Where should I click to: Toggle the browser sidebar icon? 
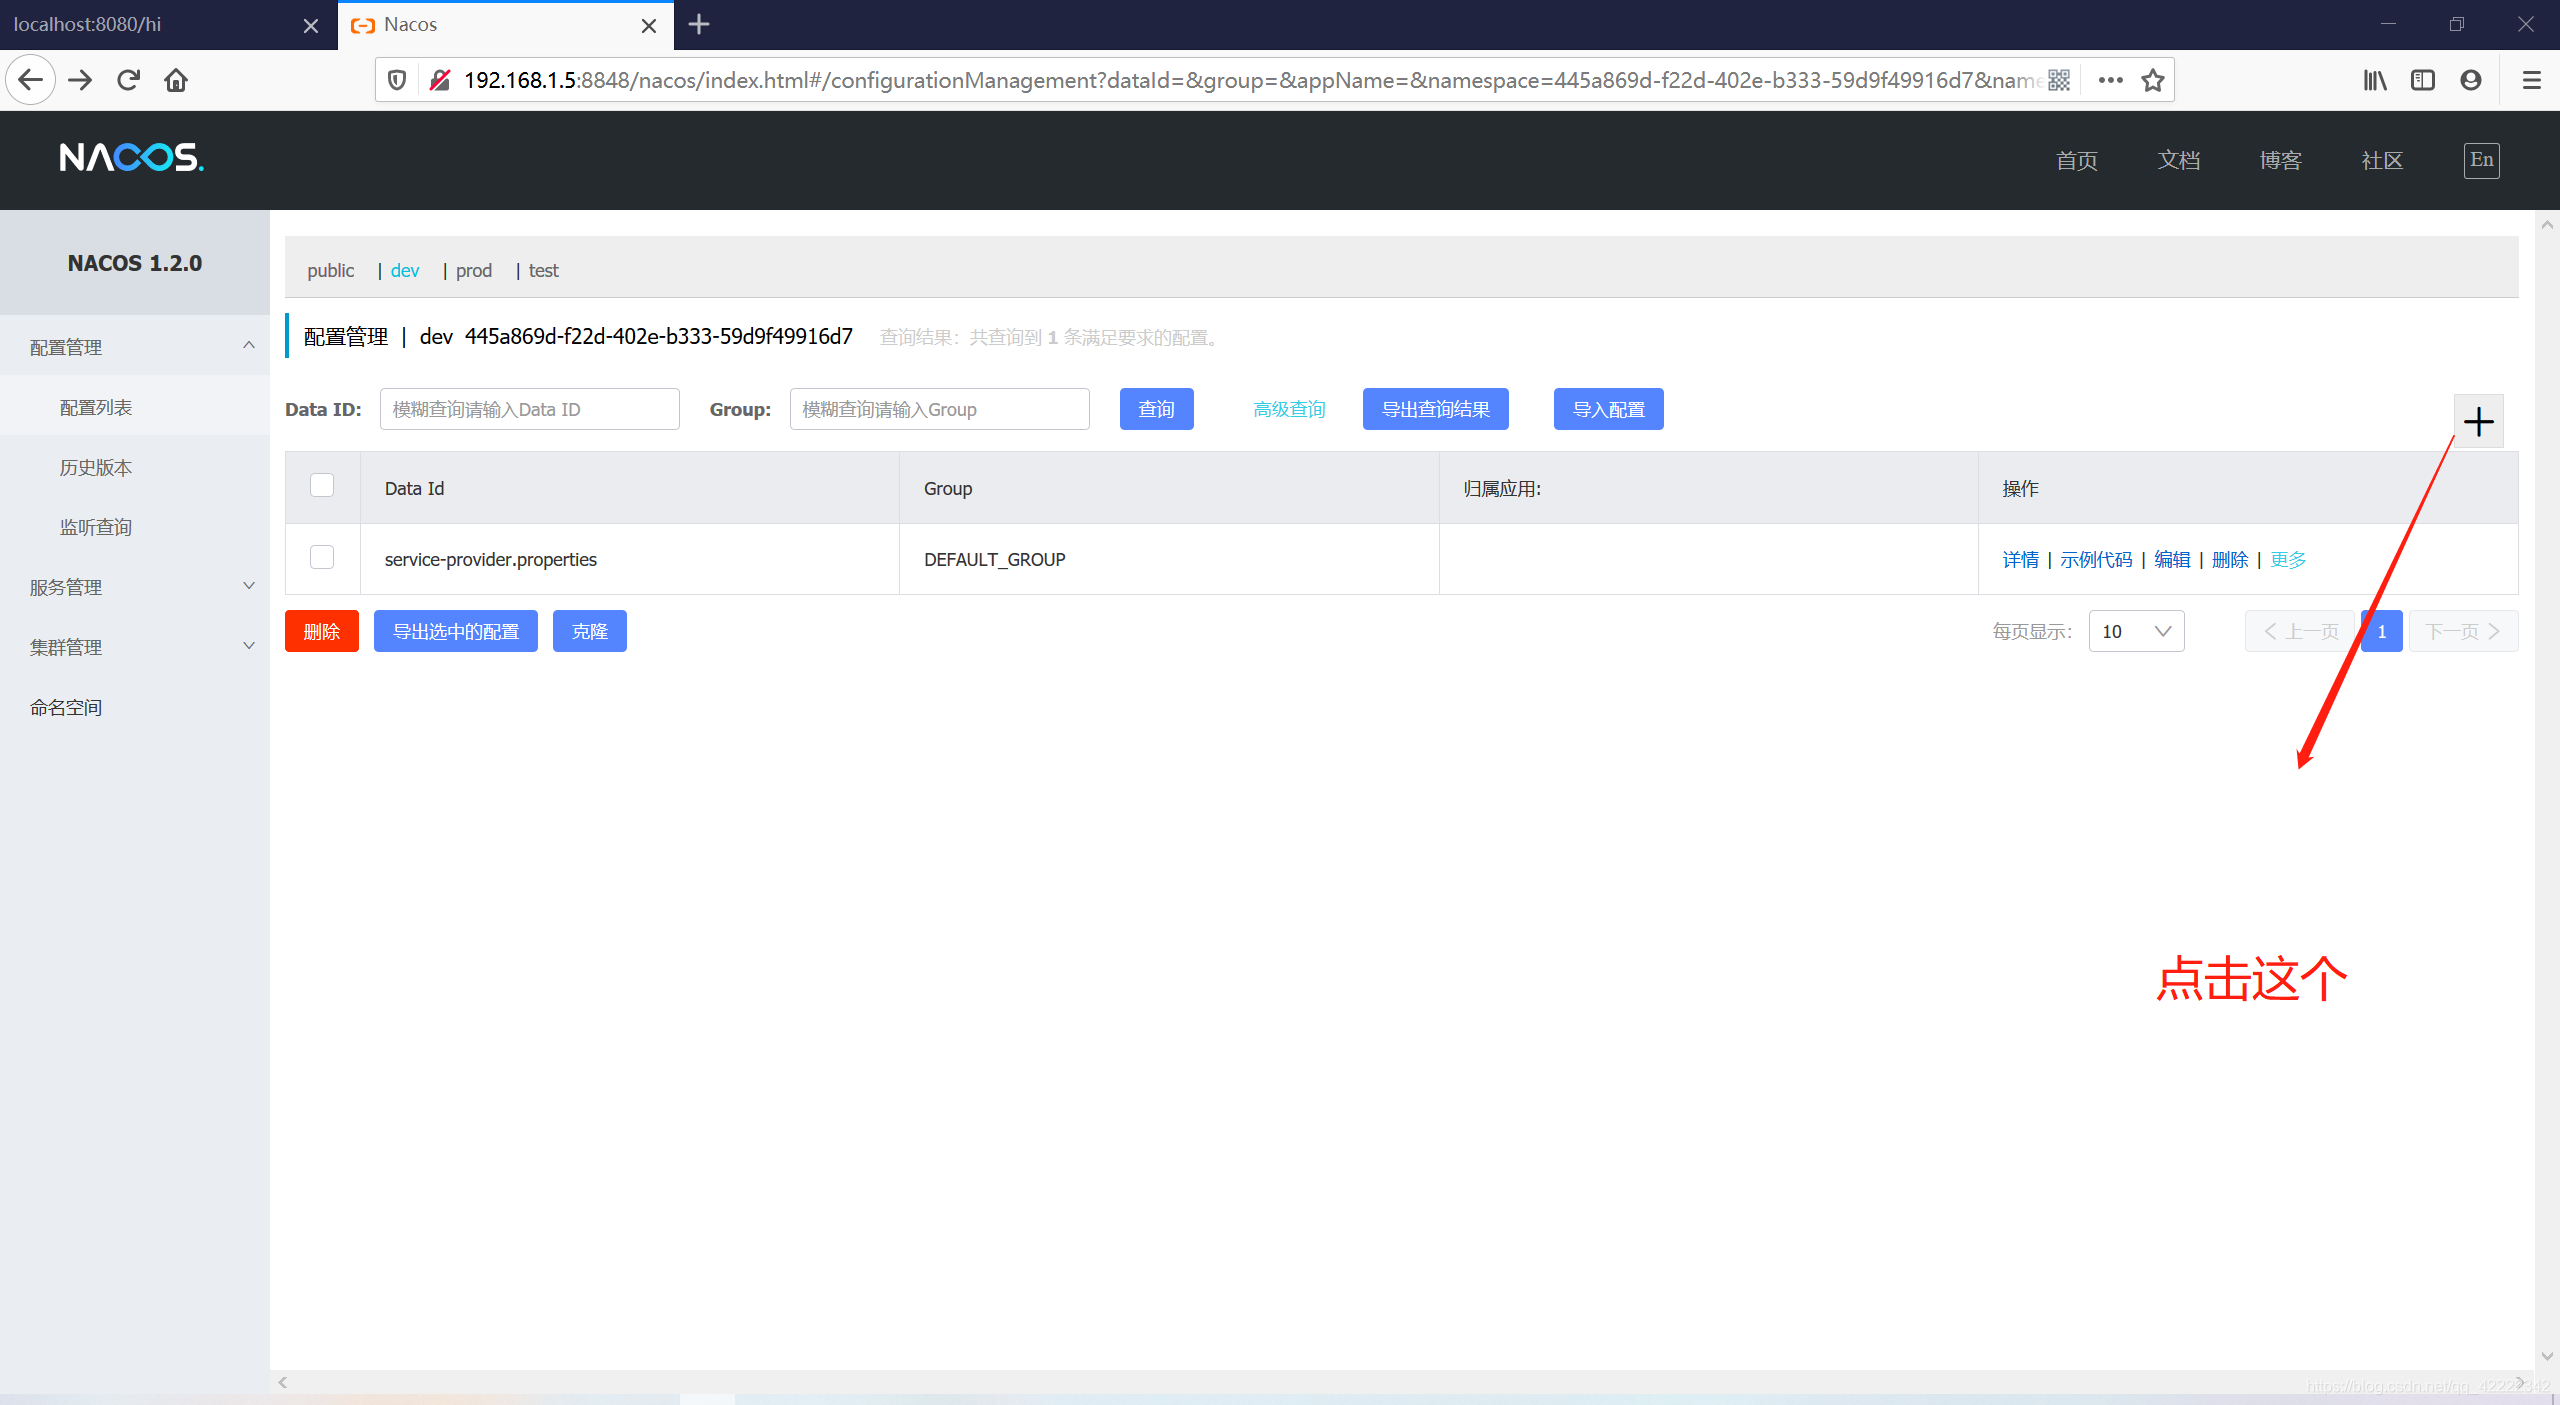click(2423, 80)
